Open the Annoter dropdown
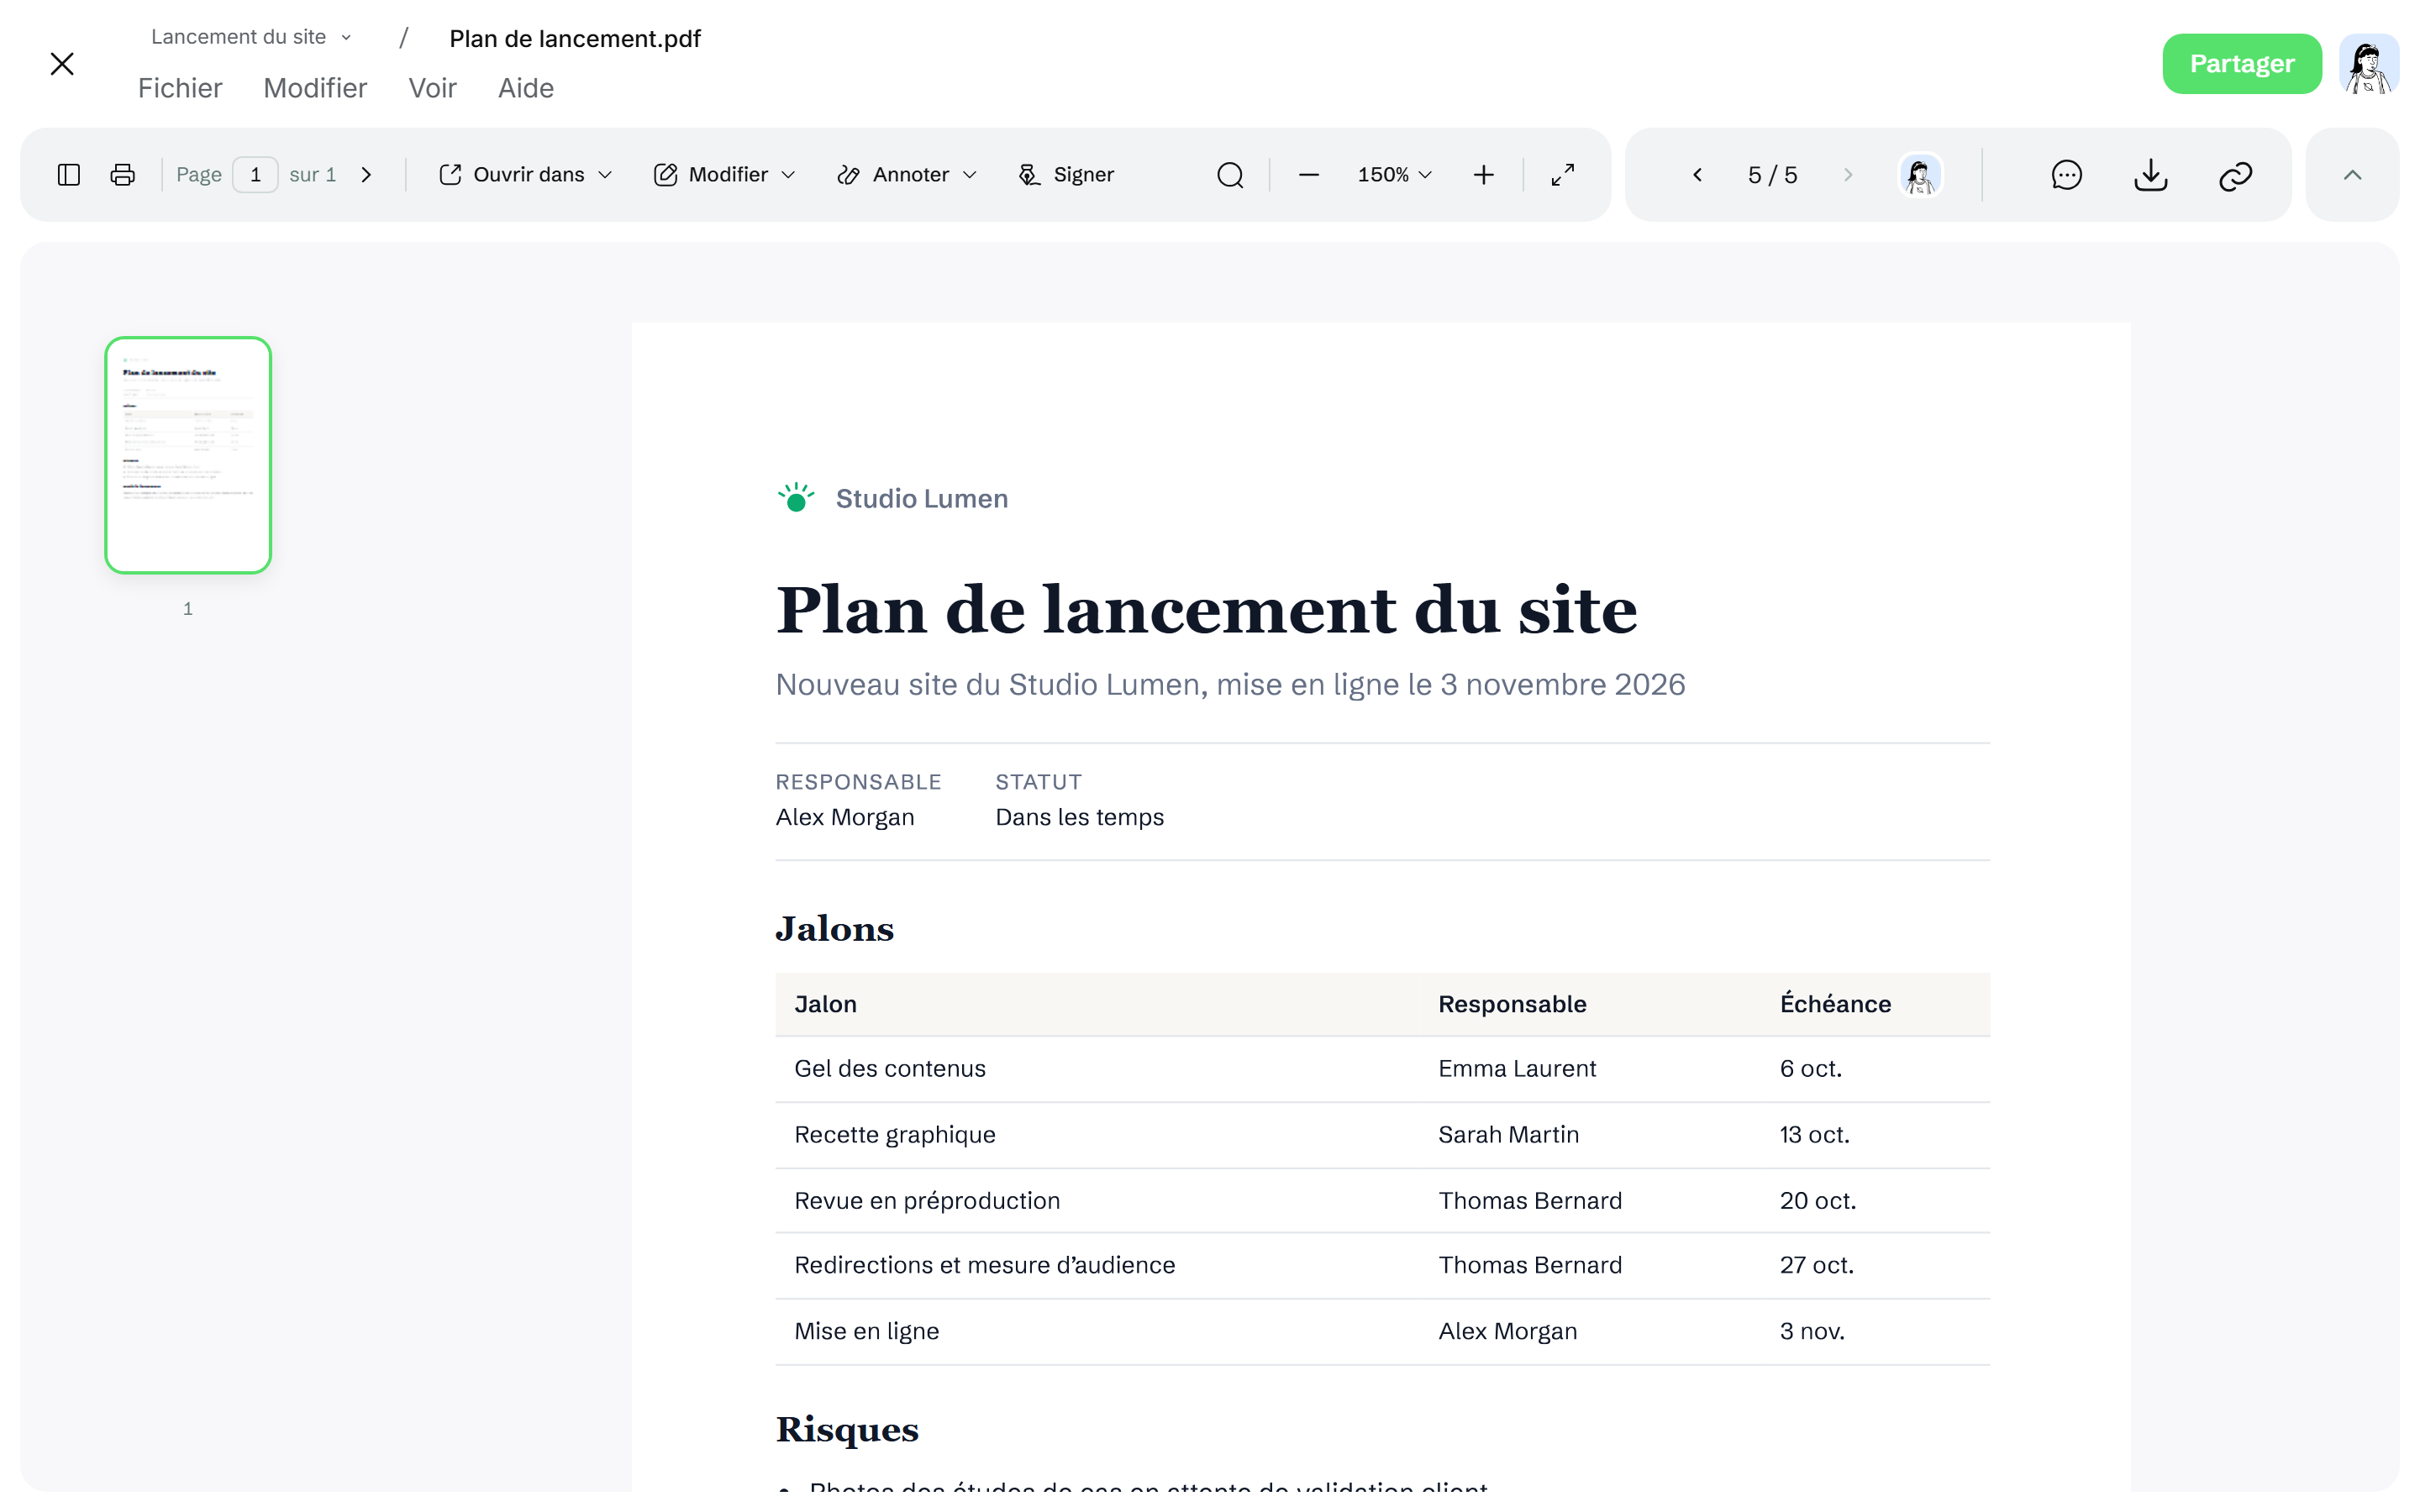 (x=907, y=175)
